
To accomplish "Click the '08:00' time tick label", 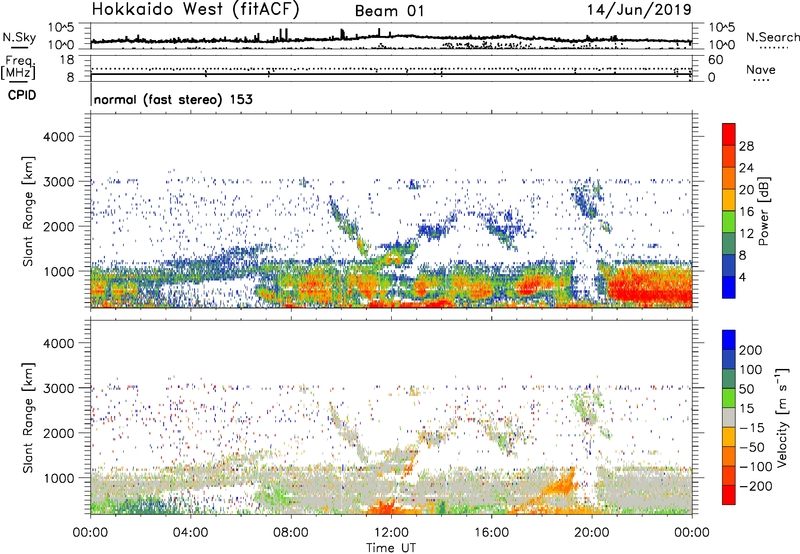I will [x=291, y=533].
